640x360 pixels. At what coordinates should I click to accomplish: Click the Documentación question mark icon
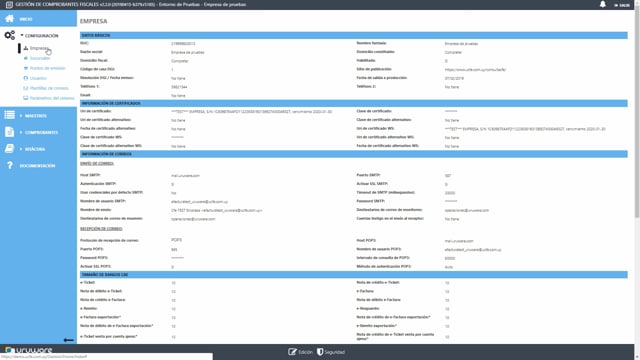pyautogui.click(x=10, y=165)
